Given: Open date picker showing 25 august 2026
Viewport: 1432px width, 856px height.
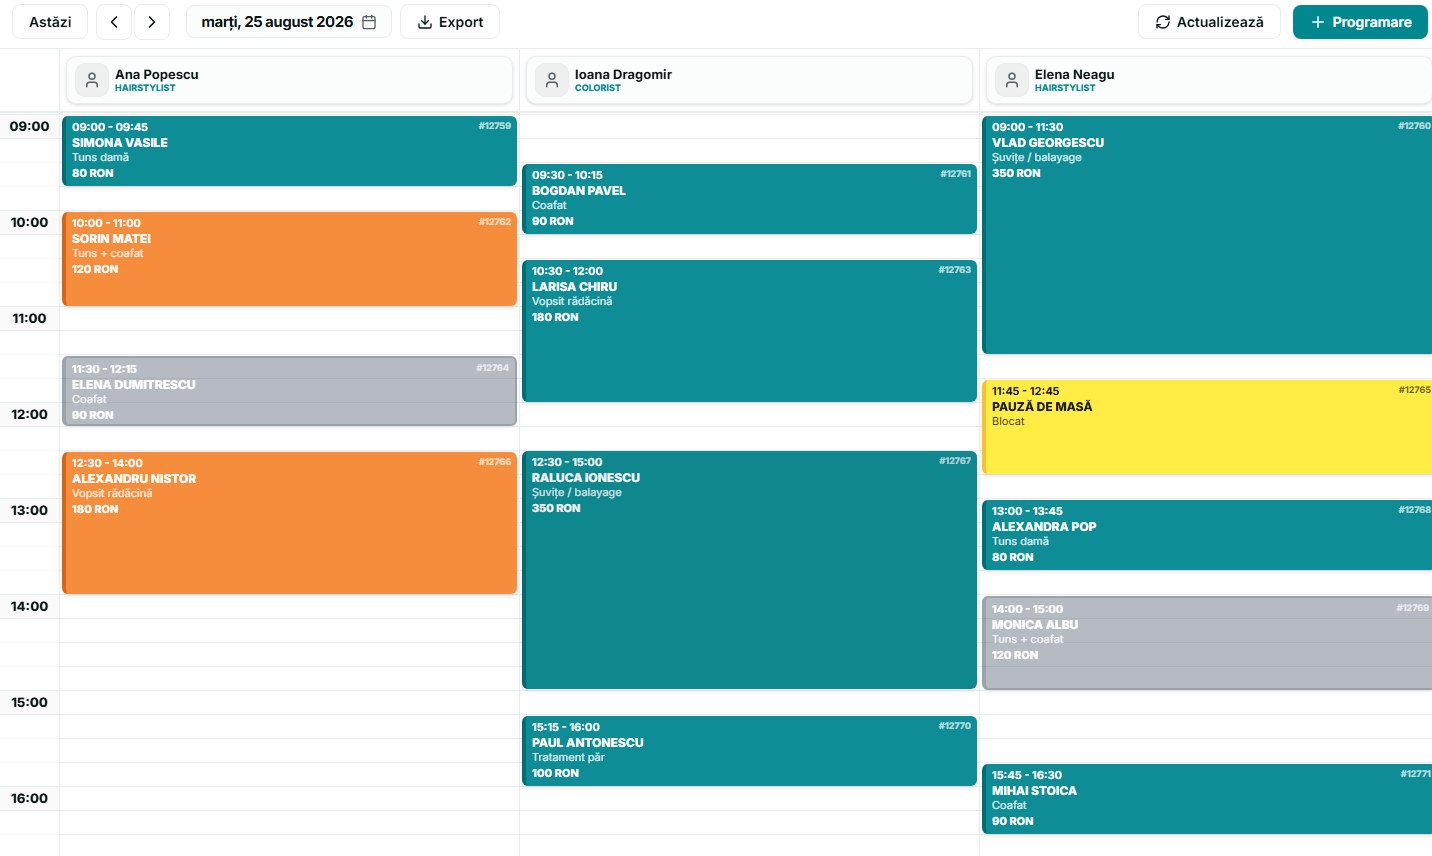Looking at the screenshot, I should click(289, 22).
